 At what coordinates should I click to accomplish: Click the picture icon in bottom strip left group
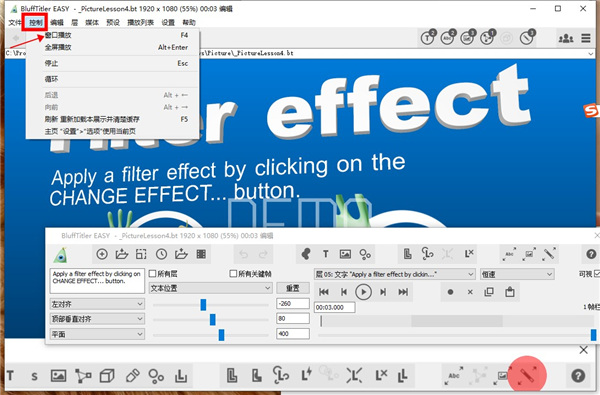pyautogui.click(x=59, y=376)
